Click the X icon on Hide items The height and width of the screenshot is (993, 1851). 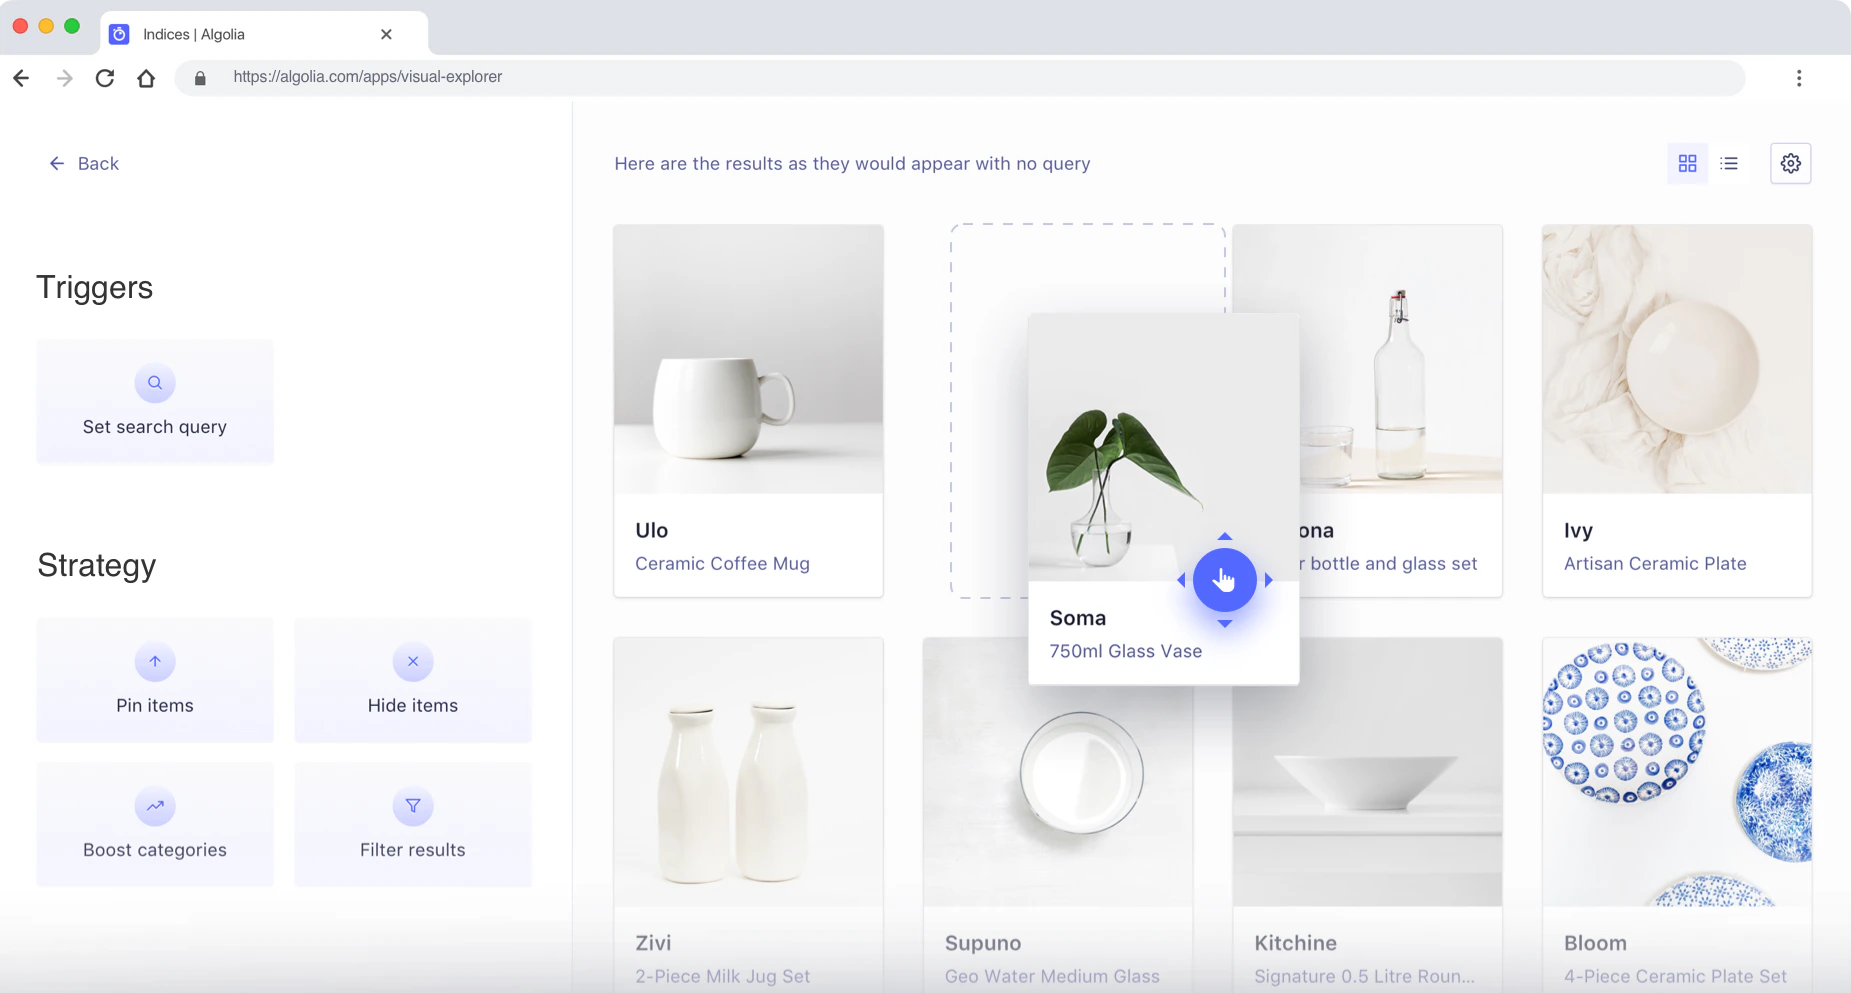(x=413, y=661)
